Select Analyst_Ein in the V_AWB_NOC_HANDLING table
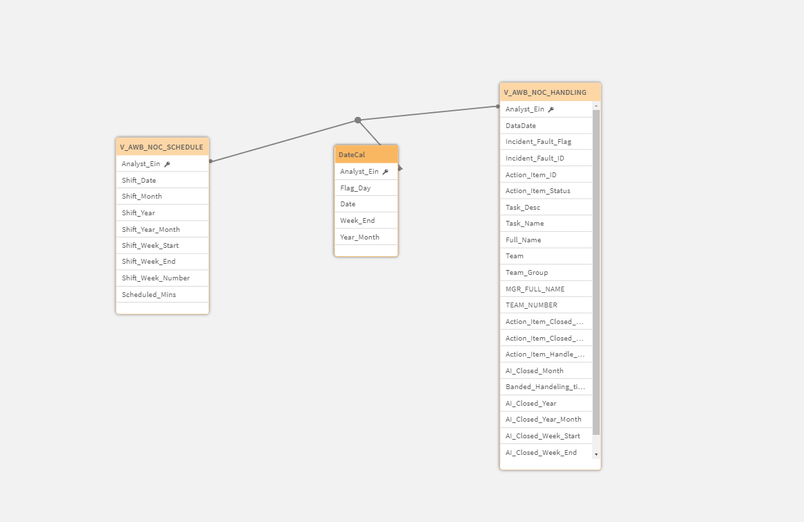This screenshot has height=522, width=804. (x=546, y=109)
